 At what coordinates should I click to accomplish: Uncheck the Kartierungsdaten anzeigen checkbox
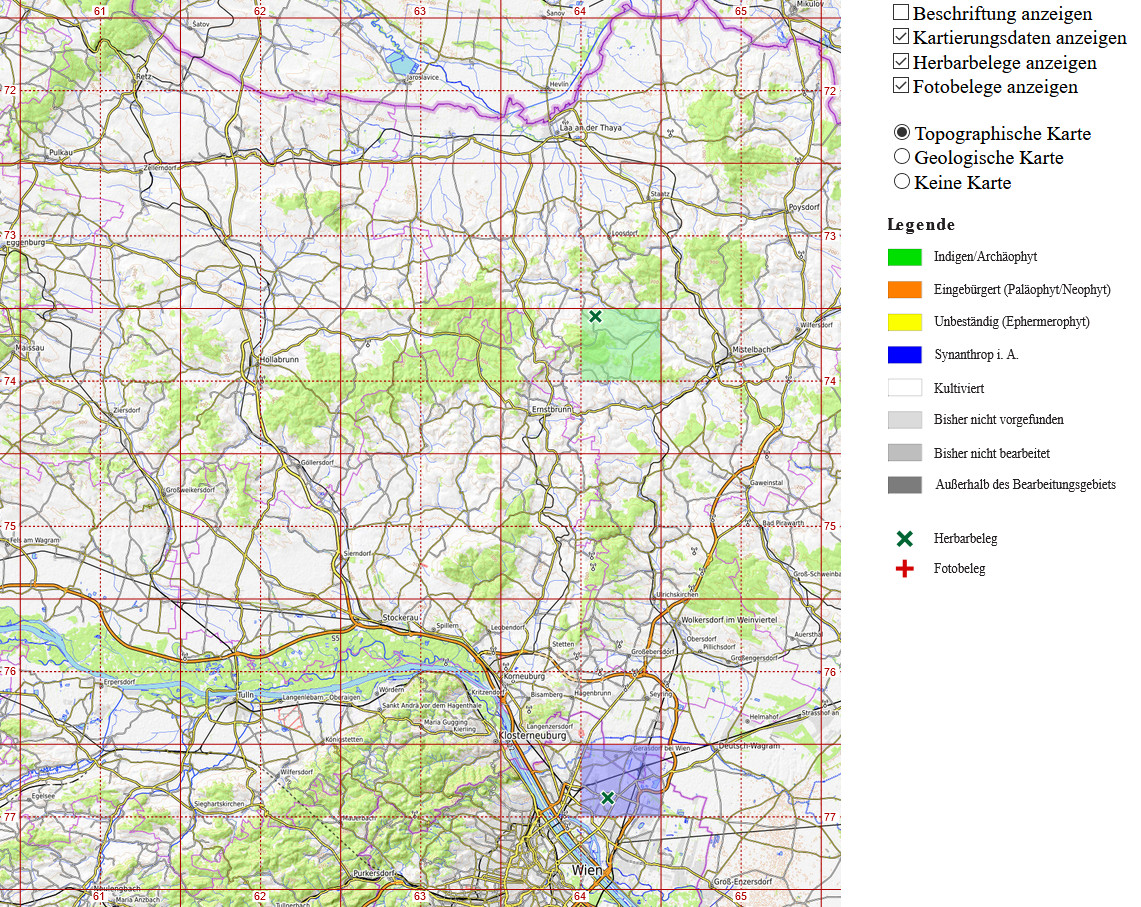point(901,37)
